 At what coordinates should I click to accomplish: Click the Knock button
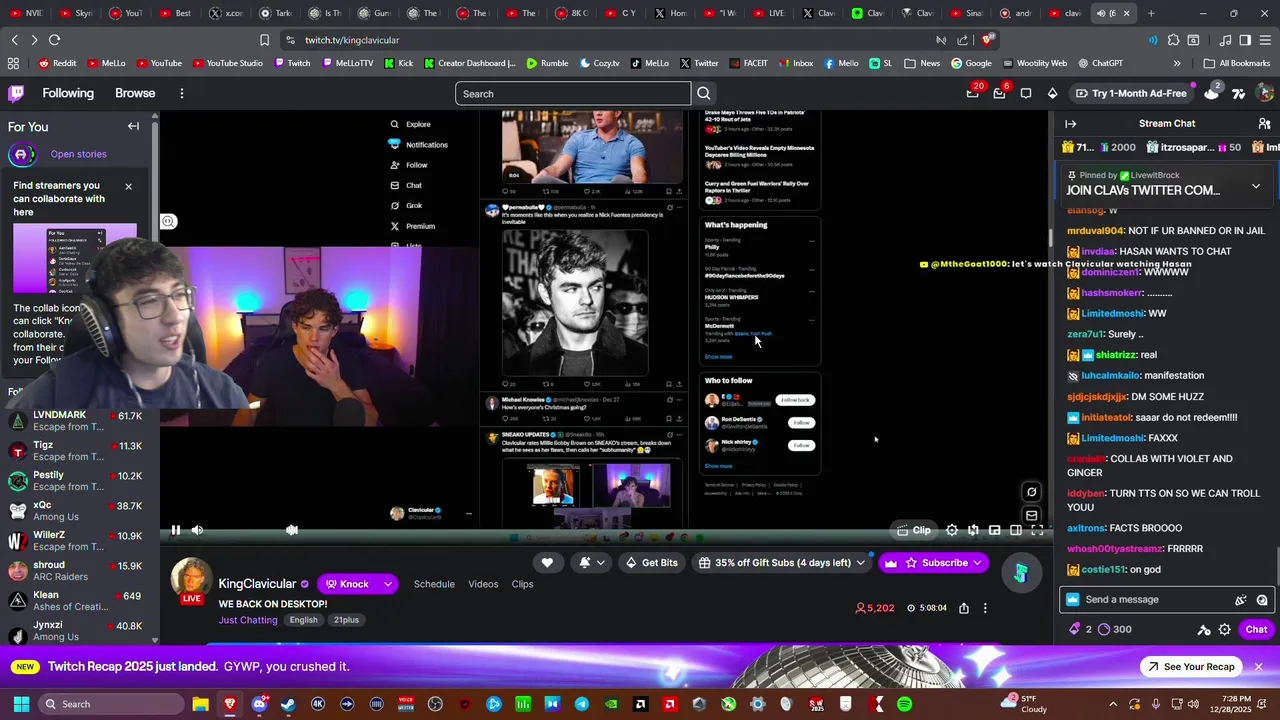coord(347,584)
